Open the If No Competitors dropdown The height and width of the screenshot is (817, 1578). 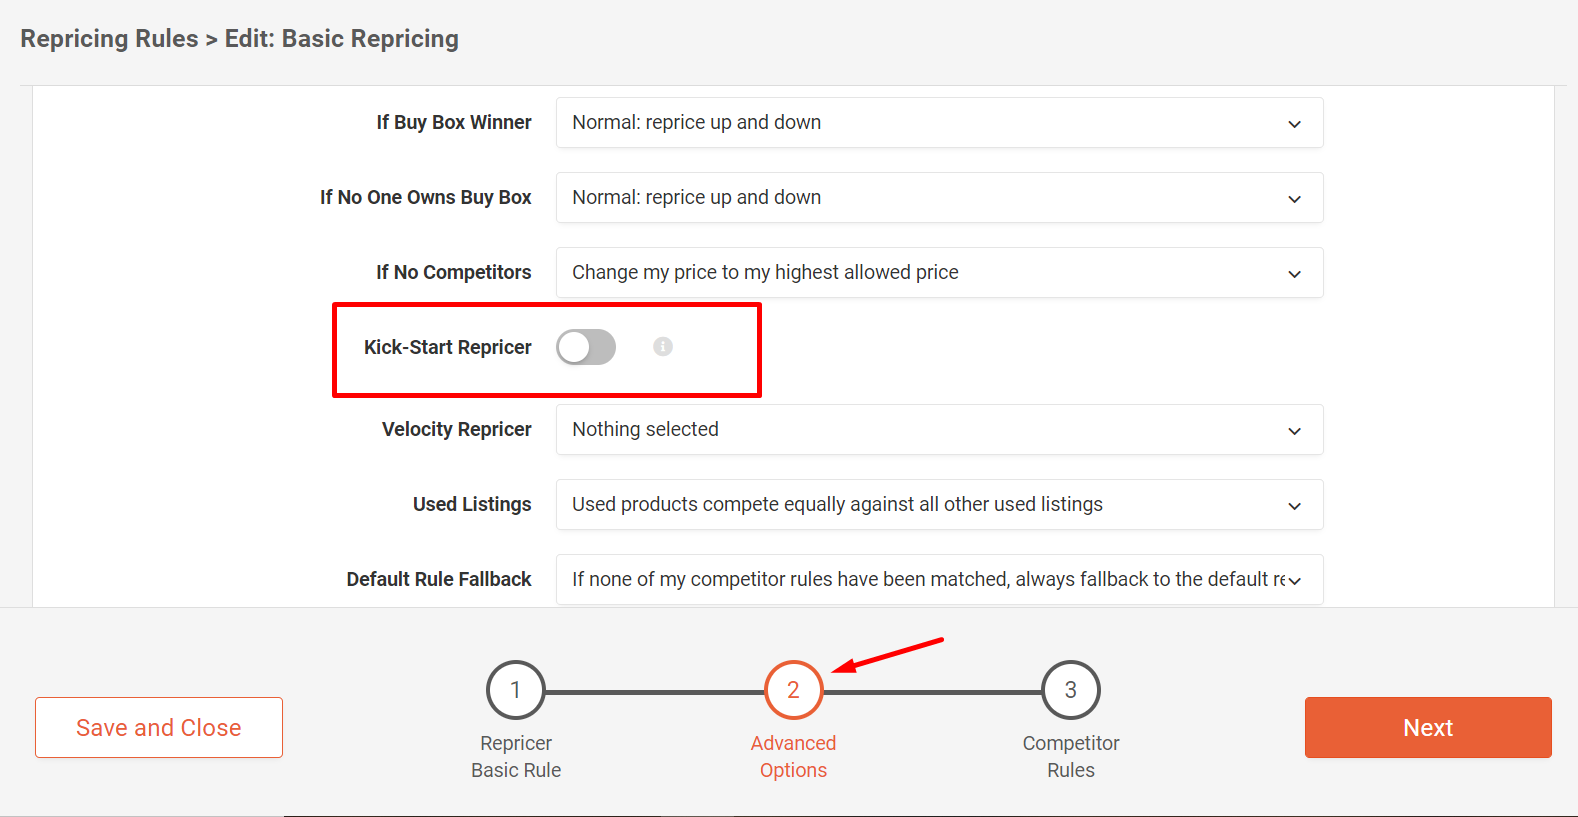click(x=939, y=273)
